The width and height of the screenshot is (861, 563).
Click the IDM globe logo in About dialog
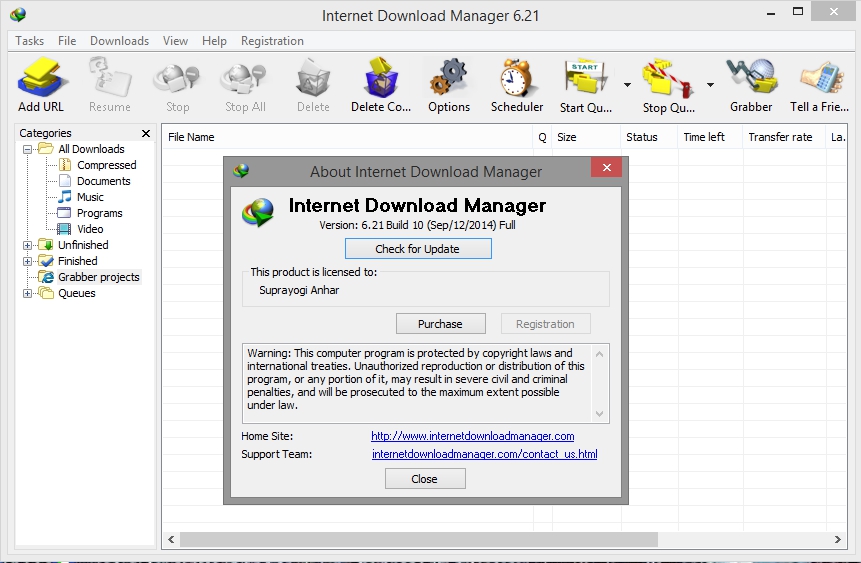coord(258,212)
